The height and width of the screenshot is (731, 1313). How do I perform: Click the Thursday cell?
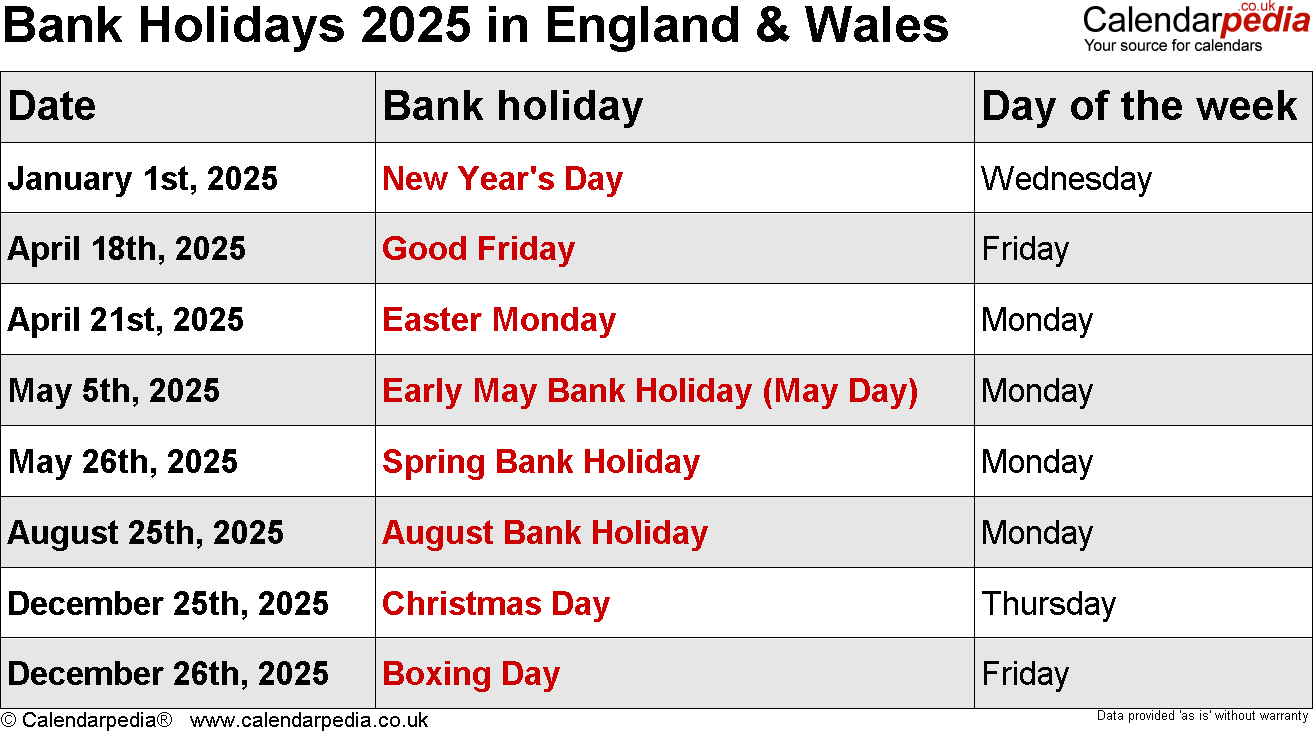pos(1048,604)
